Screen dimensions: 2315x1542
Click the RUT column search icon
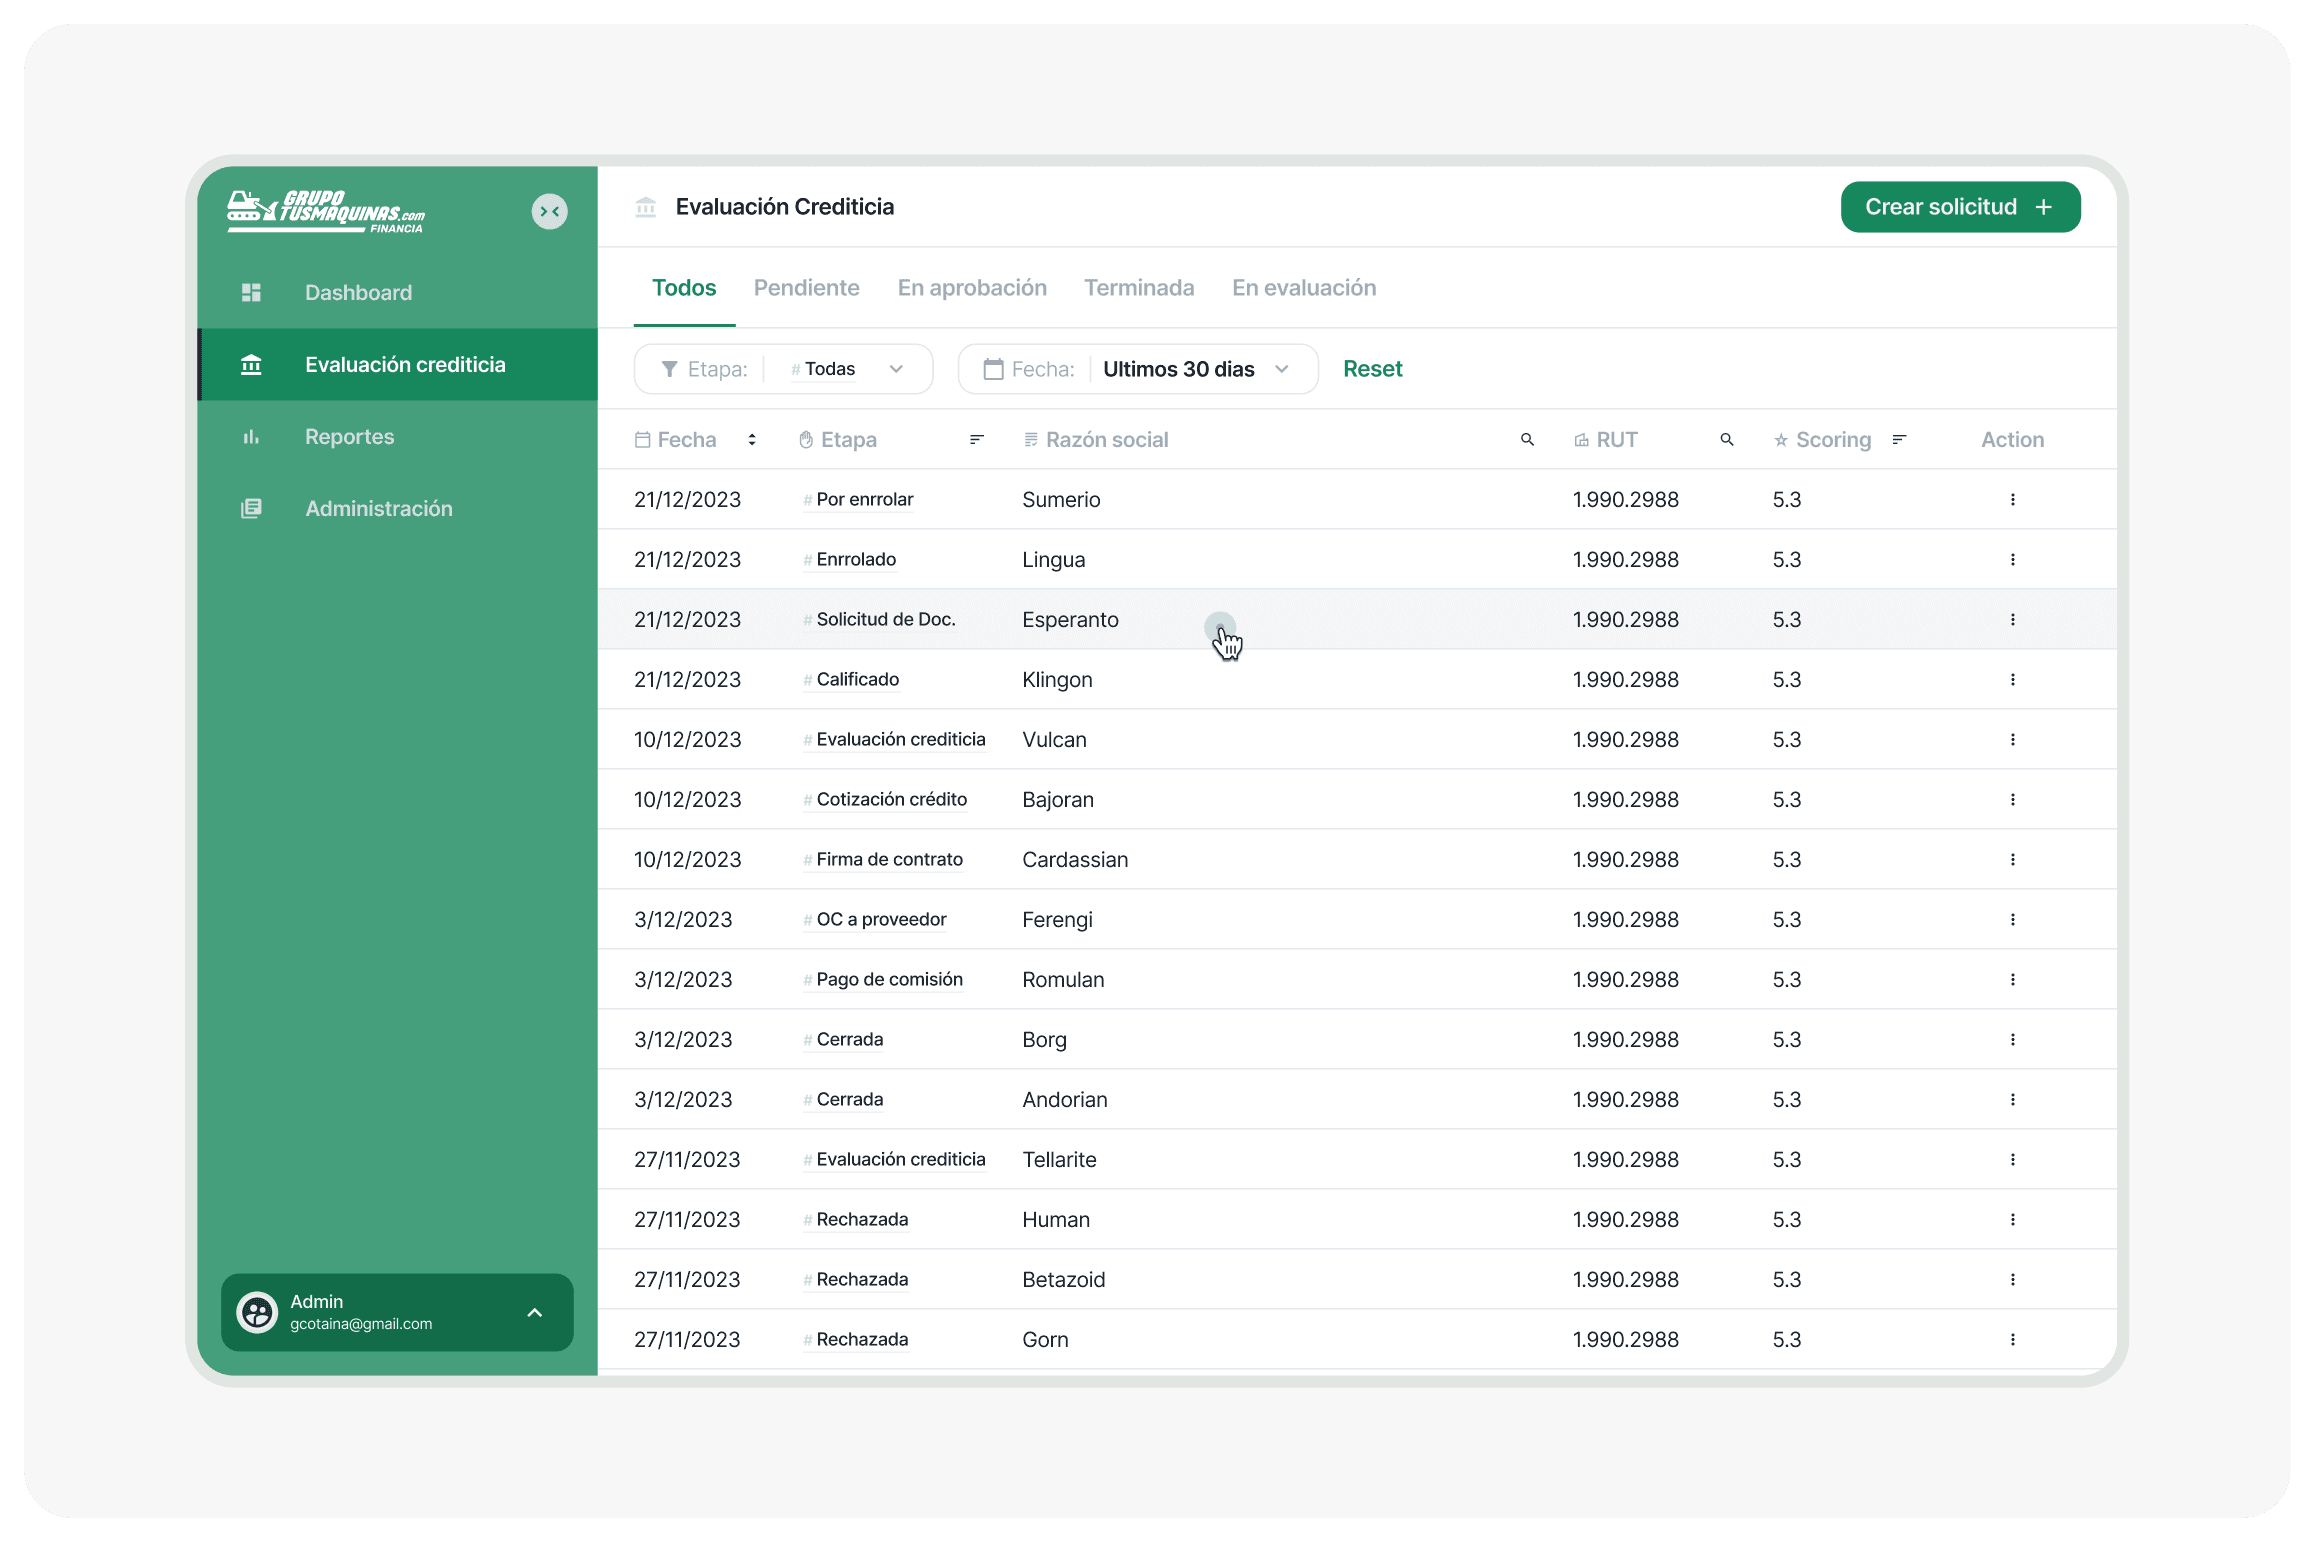(1726, 439)
